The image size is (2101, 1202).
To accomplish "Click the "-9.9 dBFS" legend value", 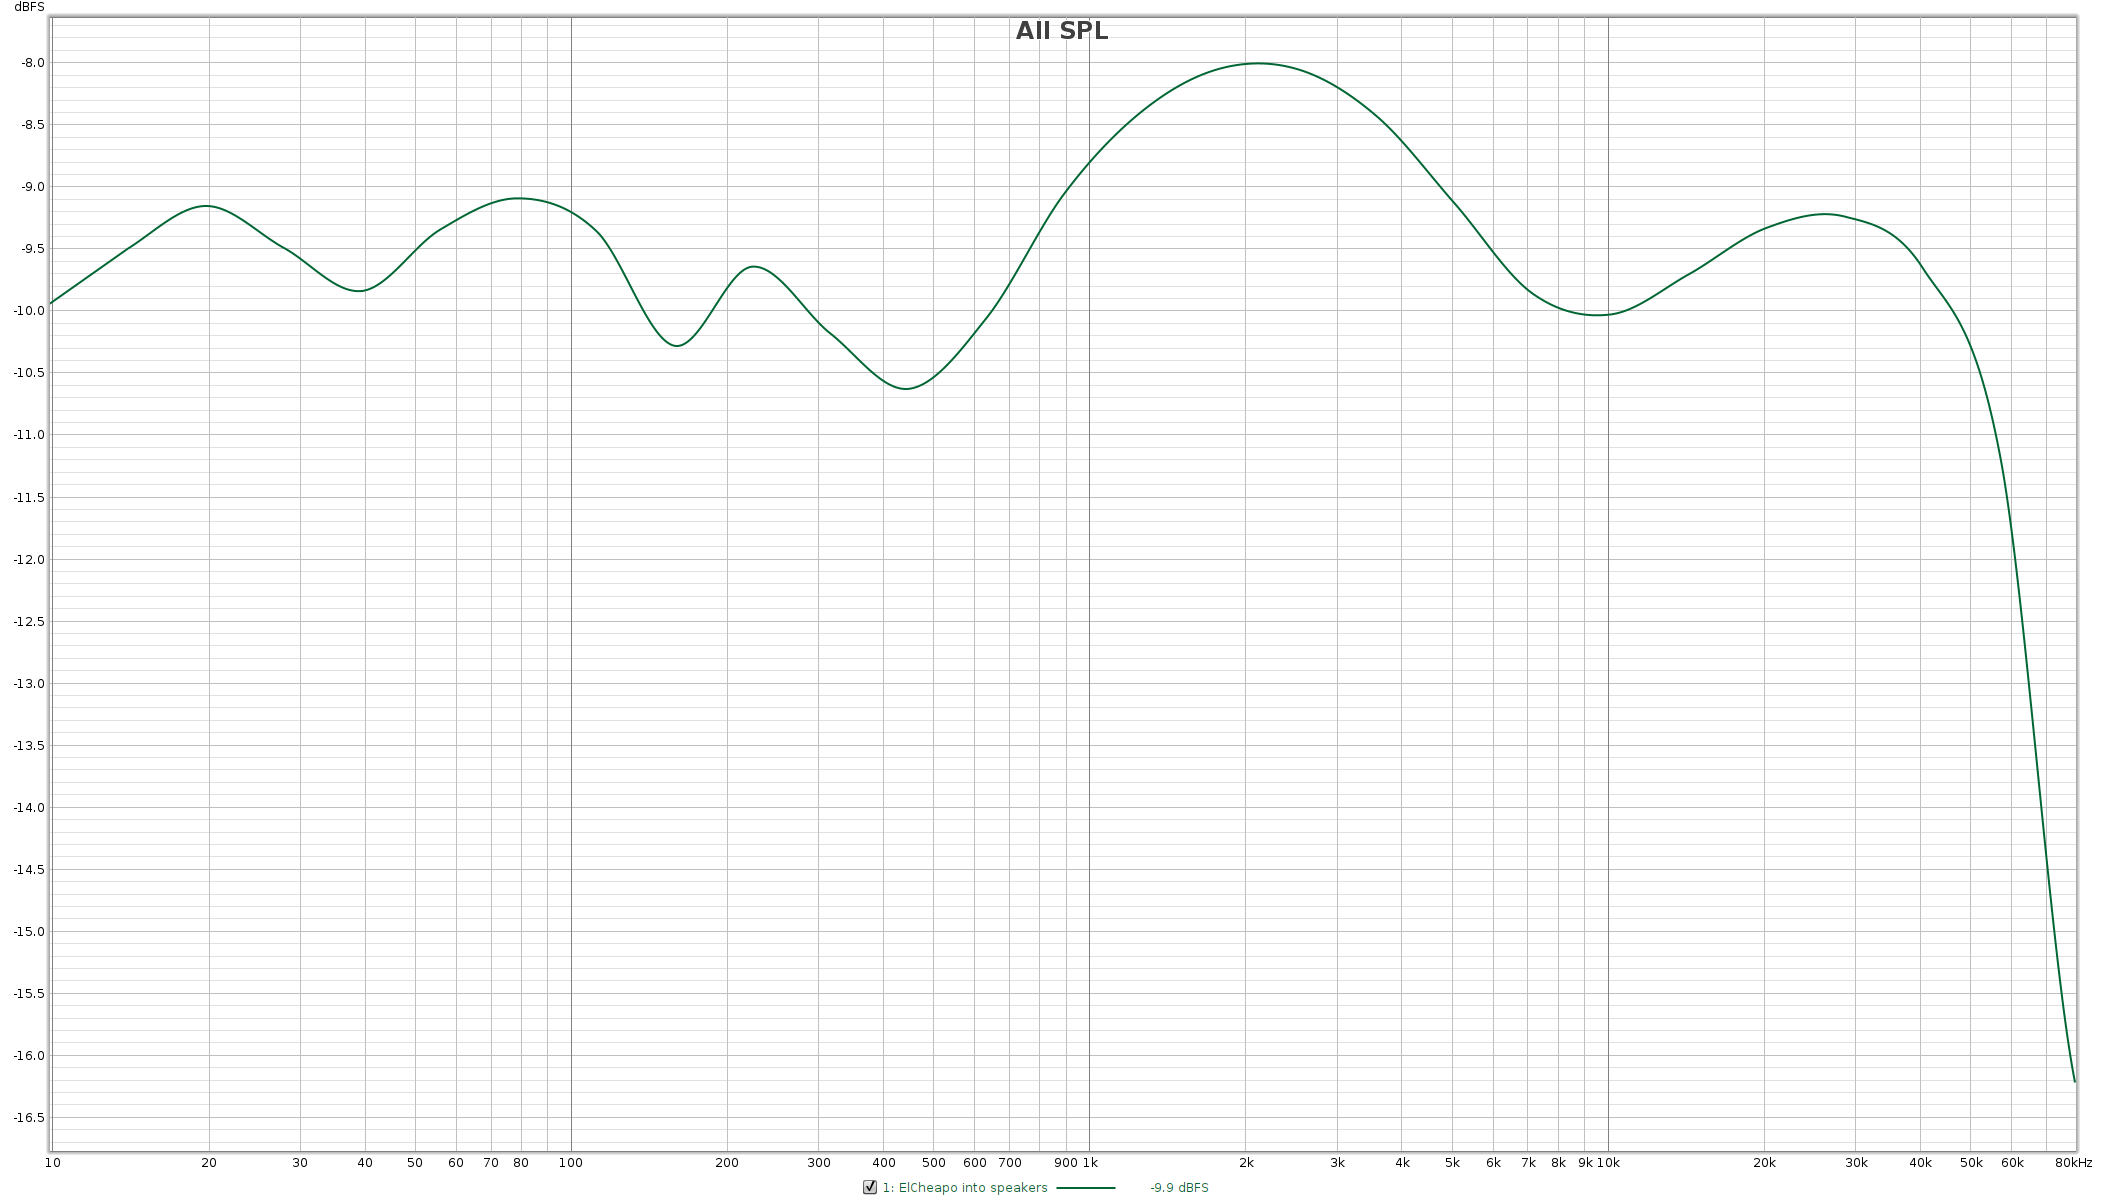I will [x=1179, y=1188].
